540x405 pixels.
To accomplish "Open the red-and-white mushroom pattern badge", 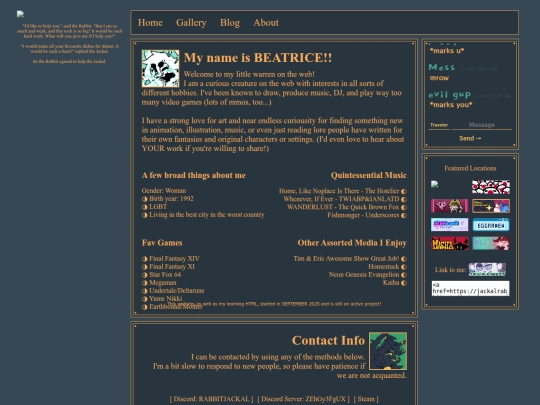I will (491, 187).
